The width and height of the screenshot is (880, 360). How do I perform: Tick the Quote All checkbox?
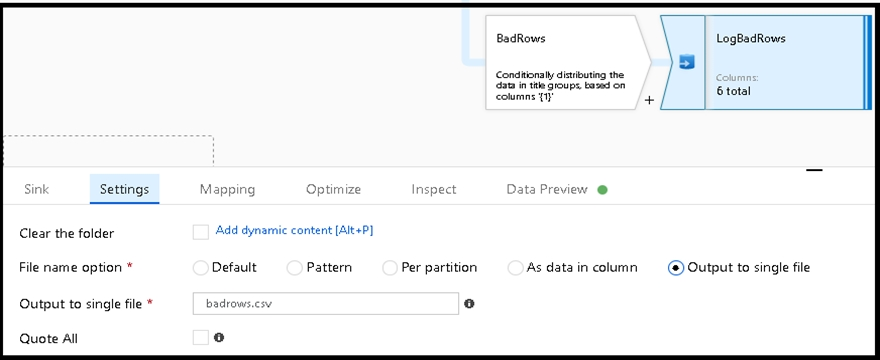point(201,338)
